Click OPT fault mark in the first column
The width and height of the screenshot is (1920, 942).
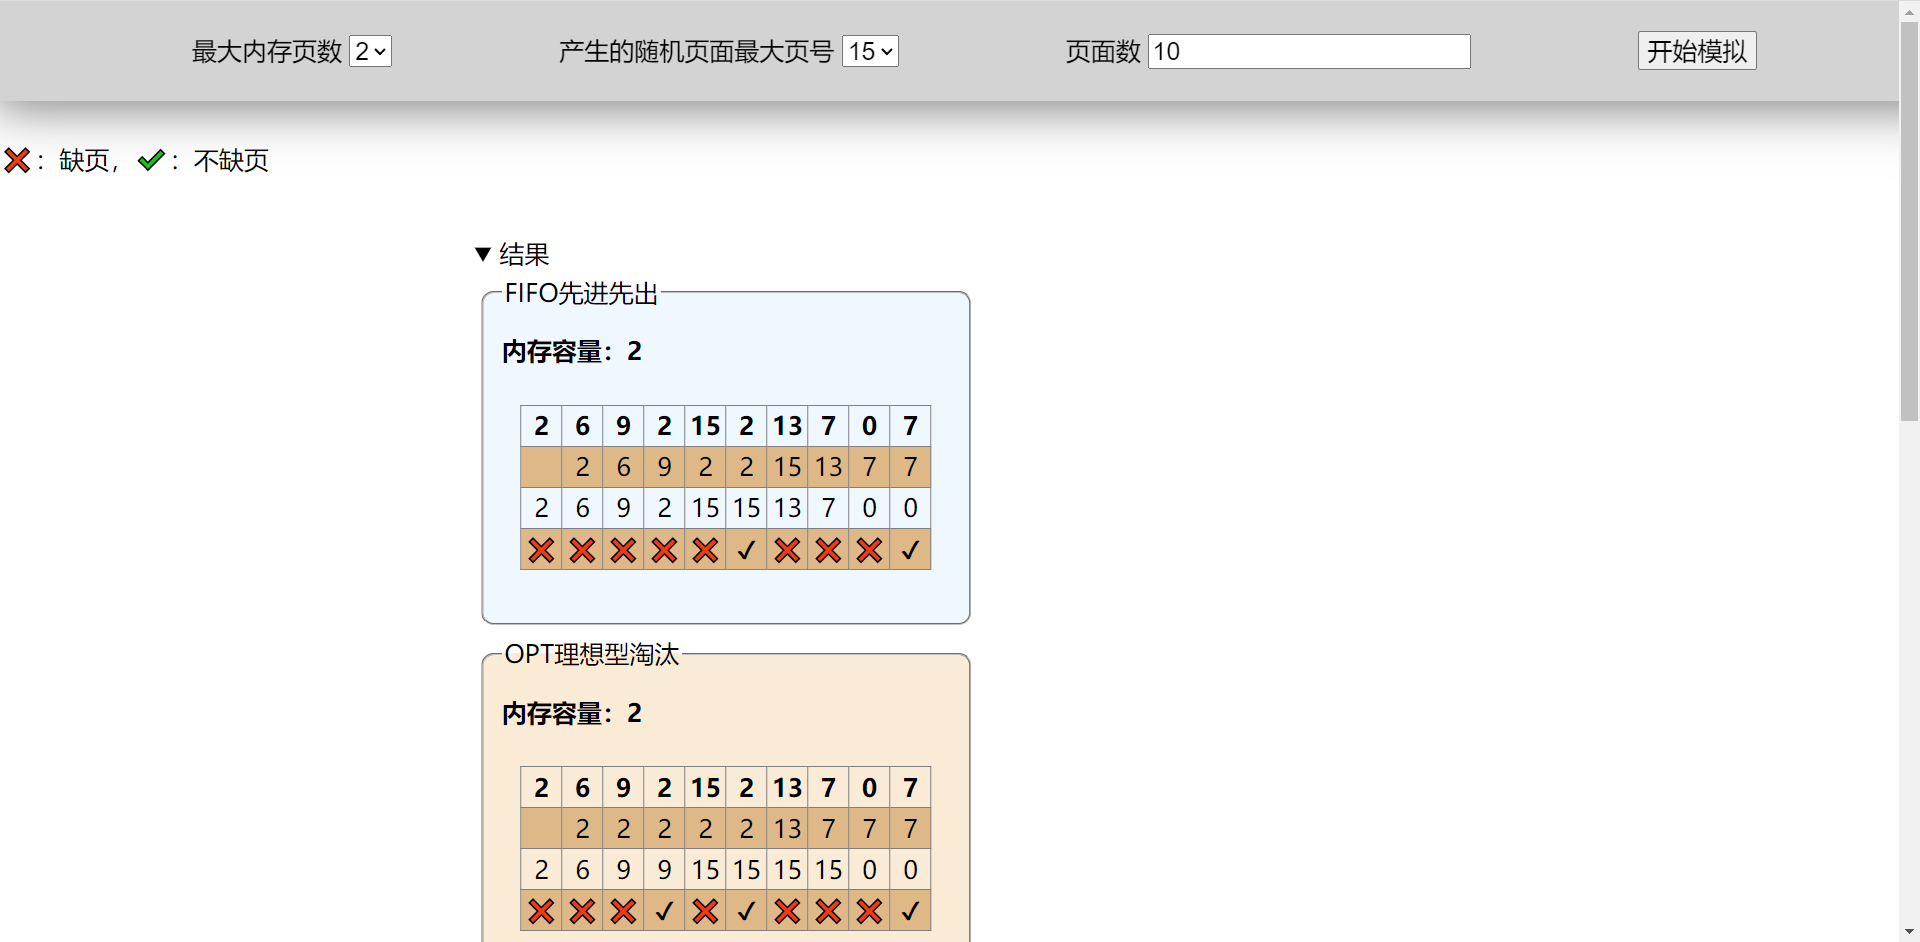pyautogui.click(x=541, y=911)
